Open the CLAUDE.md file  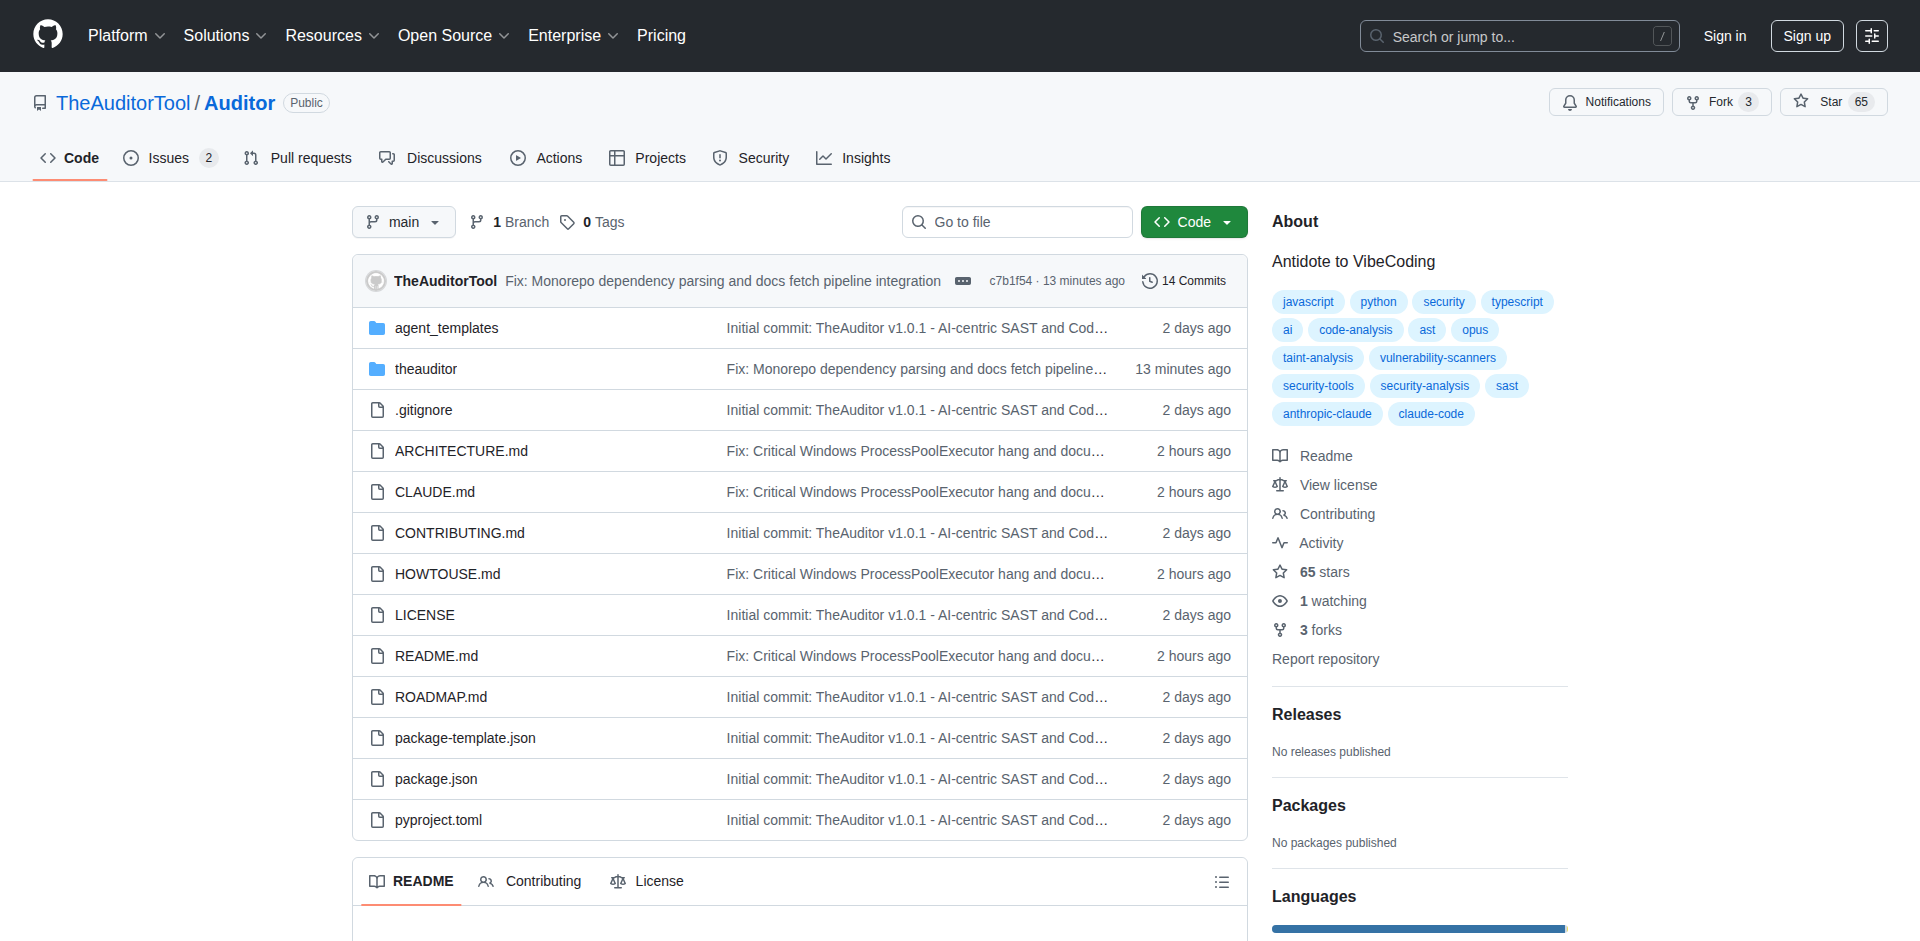pos(435,492)
